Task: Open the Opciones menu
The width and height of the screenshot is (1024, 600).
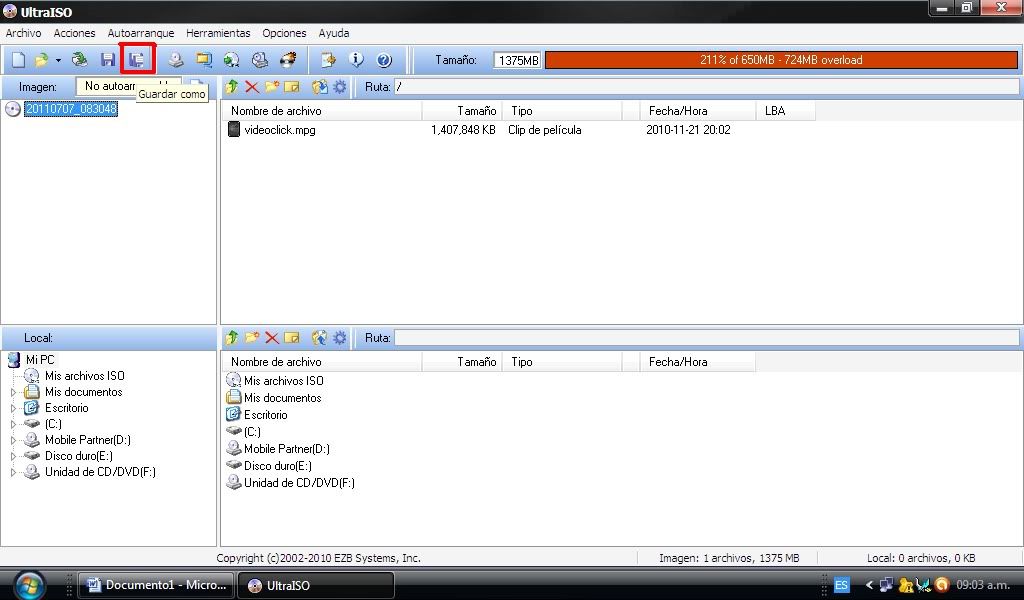Action: tap(284, 33)
